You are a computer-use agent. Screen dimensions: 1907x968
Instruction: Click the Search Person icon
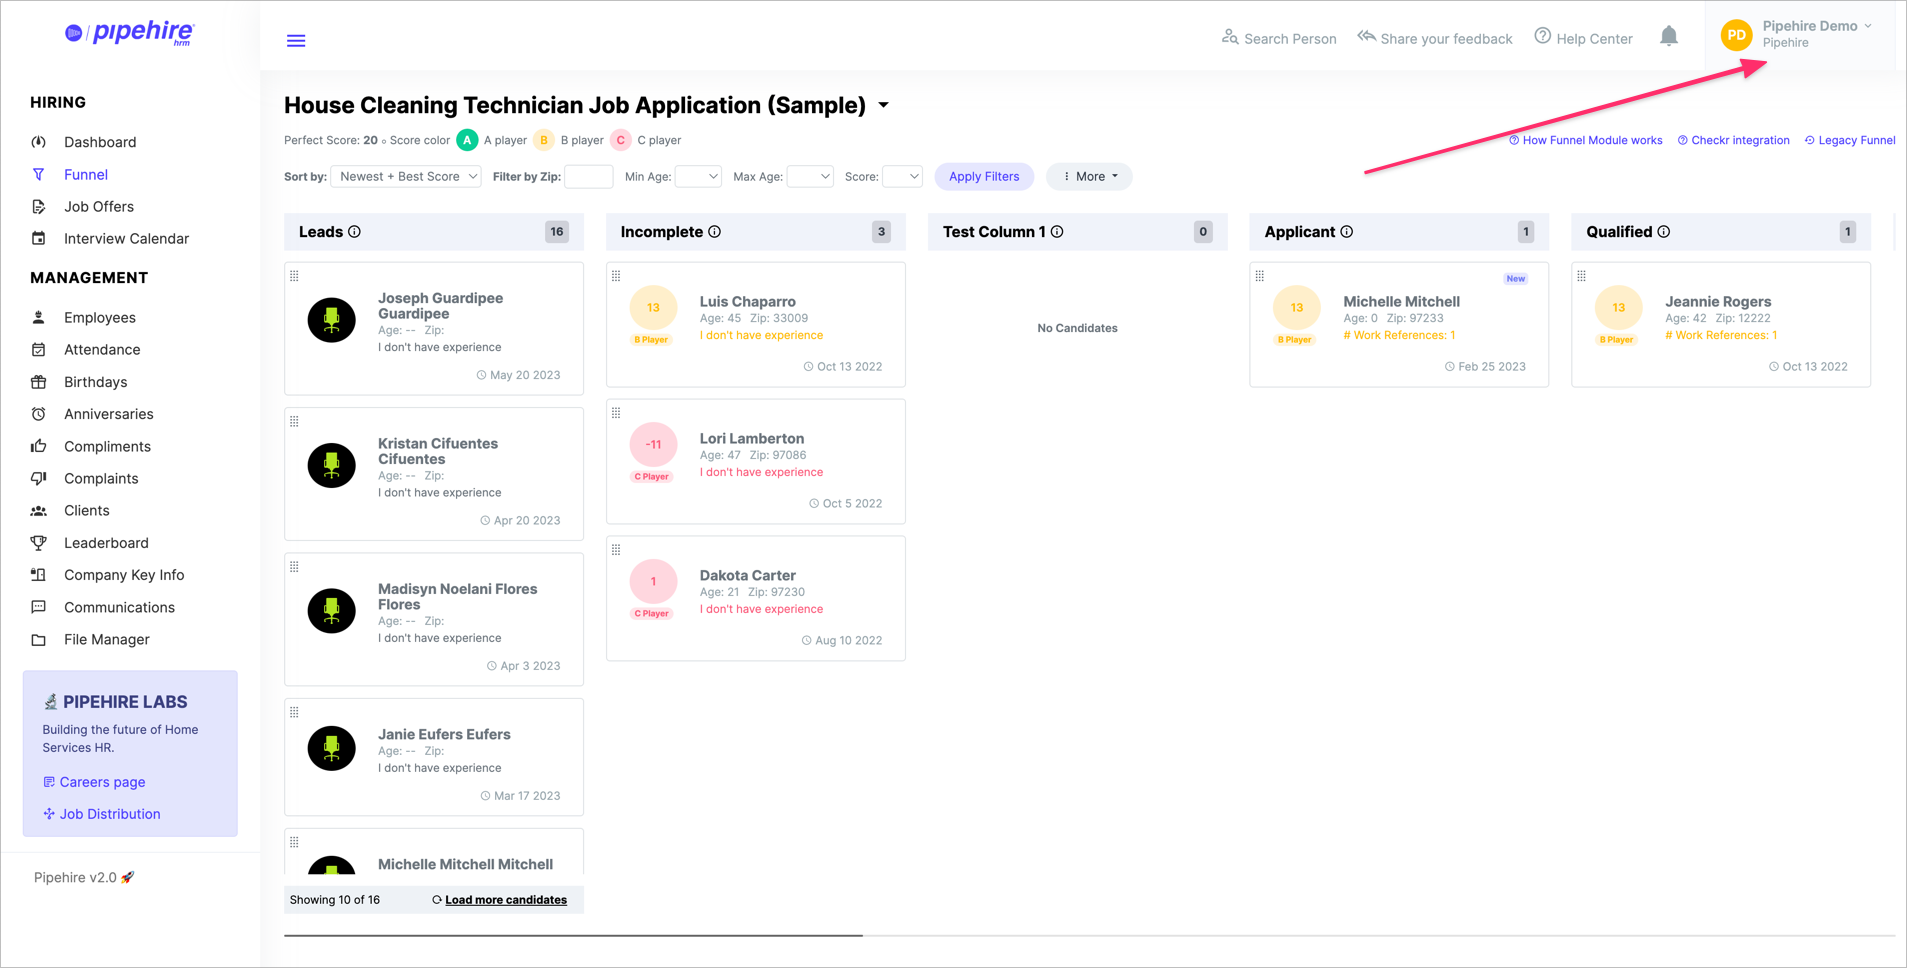tap(1230, 37)
